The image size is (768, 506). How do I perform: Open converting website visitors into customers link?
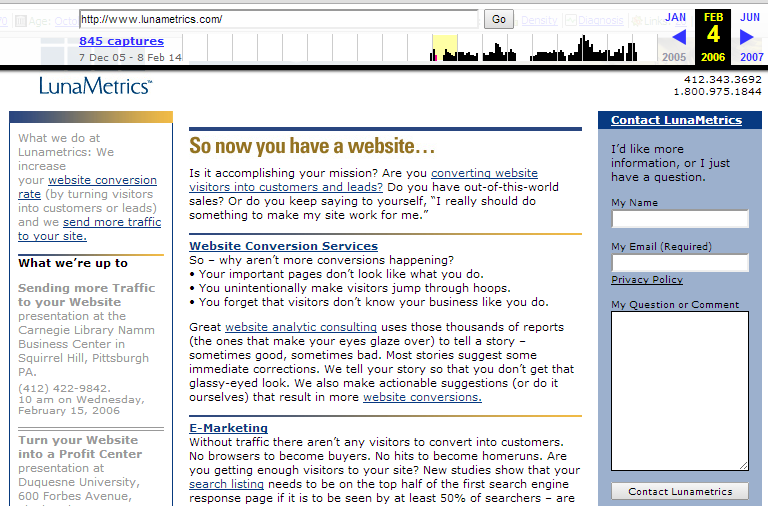pyautogui.click(x=484, y=173)
